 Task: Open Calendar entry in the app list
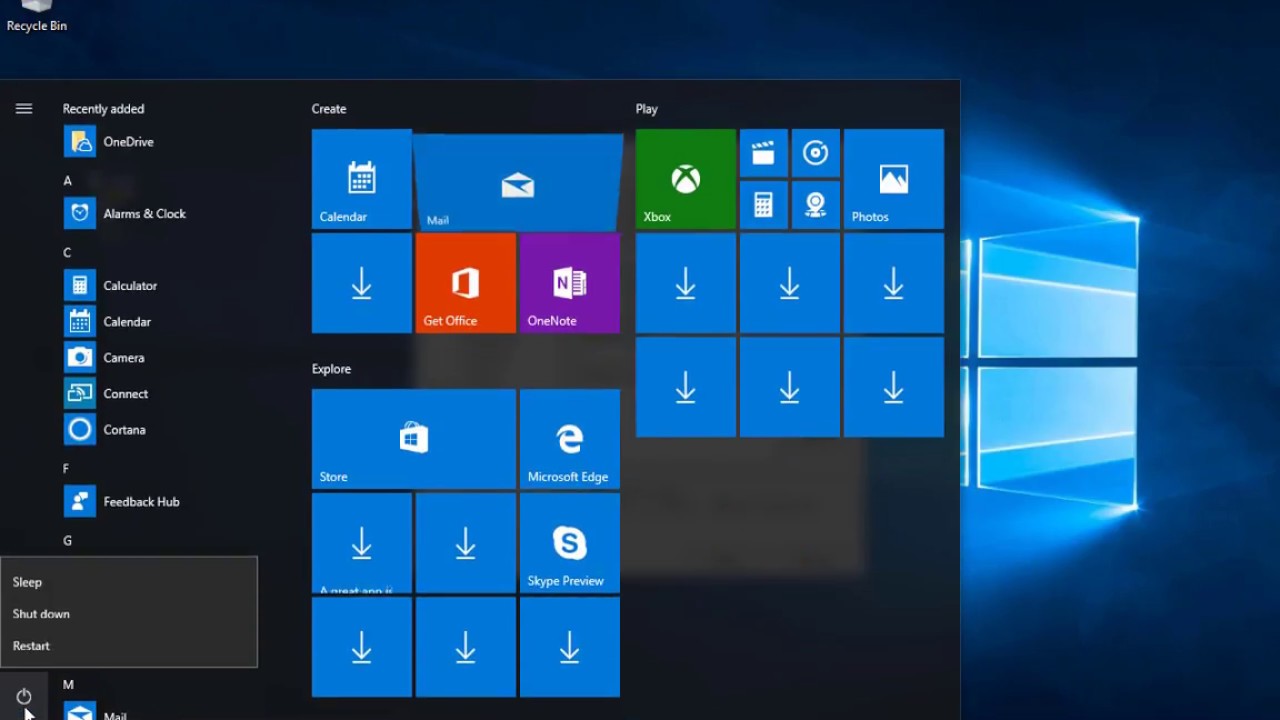[x=160, y=322]
